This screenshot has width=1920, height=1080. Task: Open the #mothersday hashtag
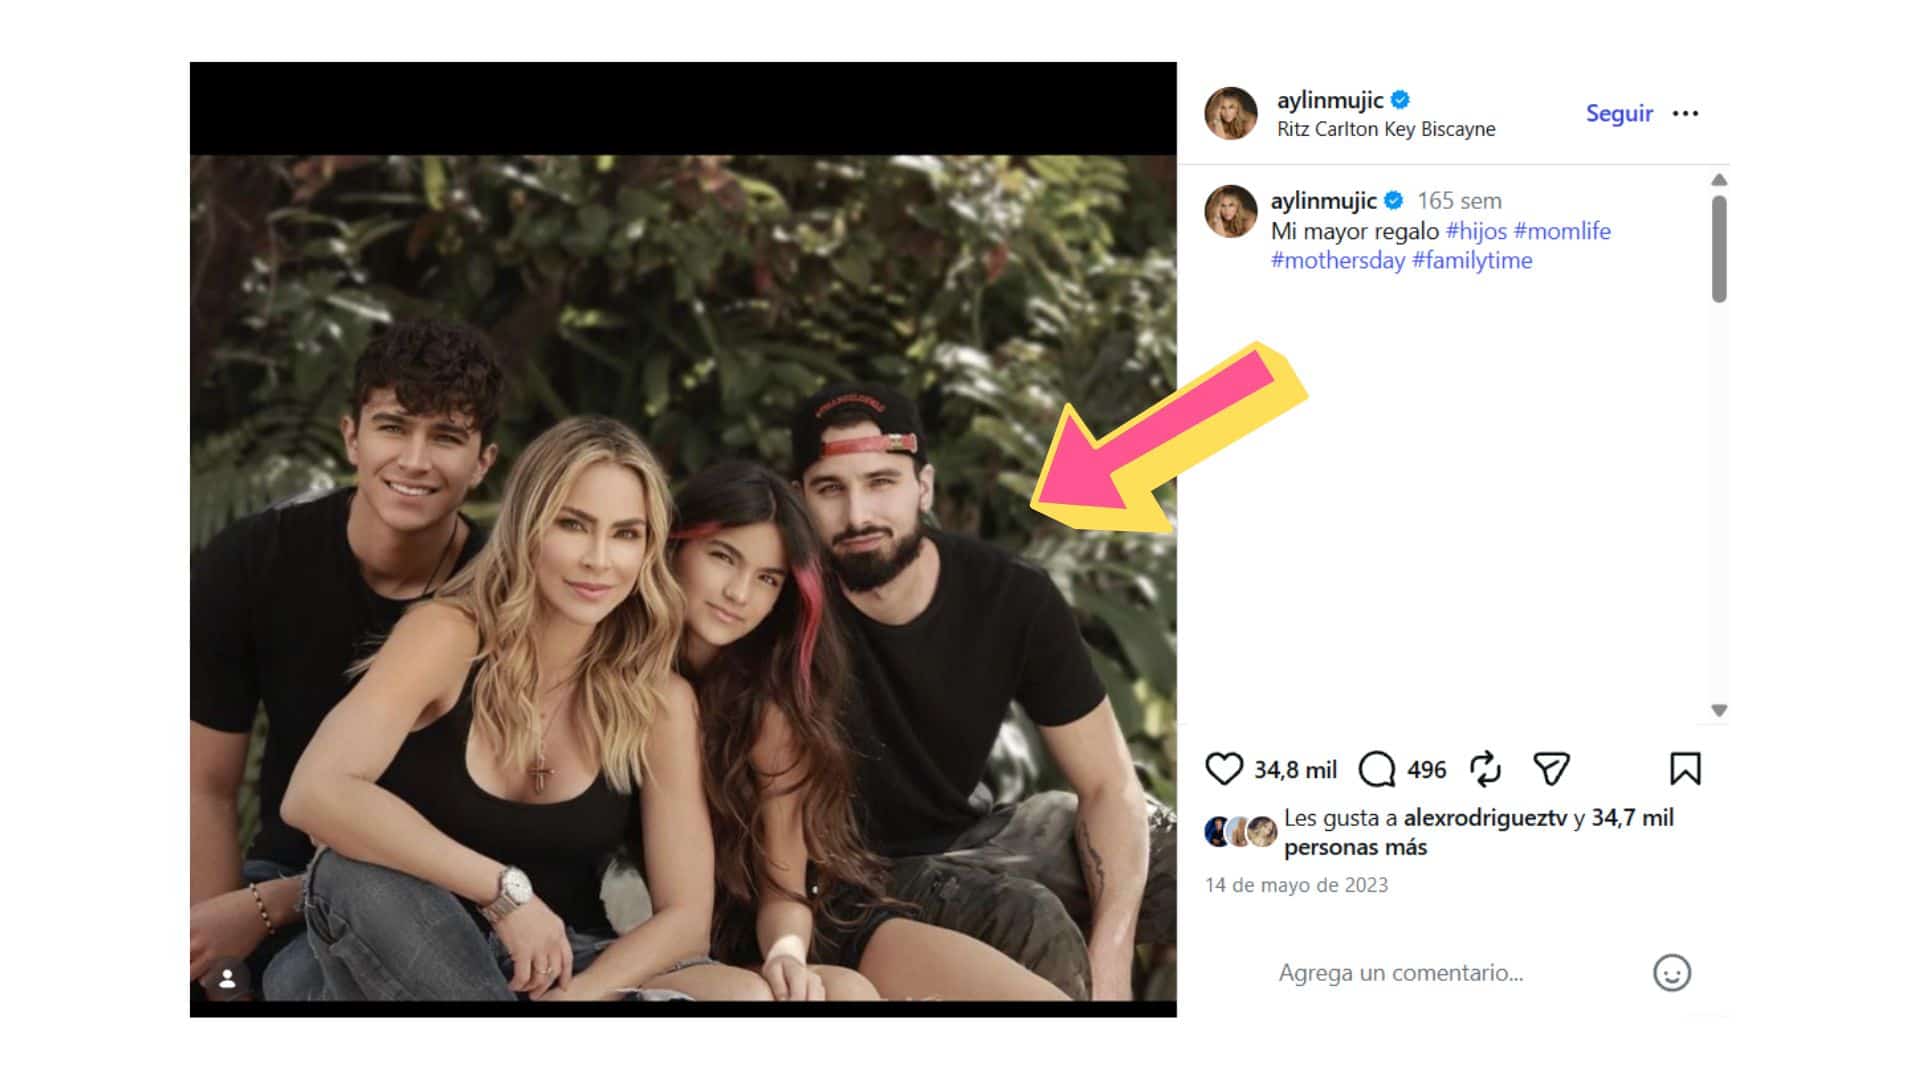(1338, 261)
